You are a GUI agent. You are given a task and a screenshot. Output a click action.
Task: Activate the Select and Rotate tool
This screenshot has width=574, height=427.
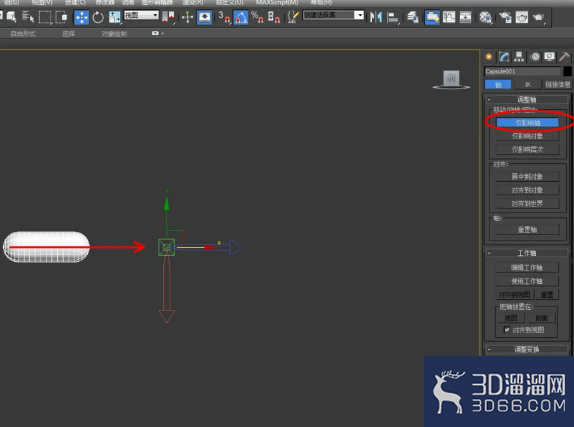(x=98, y=17)
